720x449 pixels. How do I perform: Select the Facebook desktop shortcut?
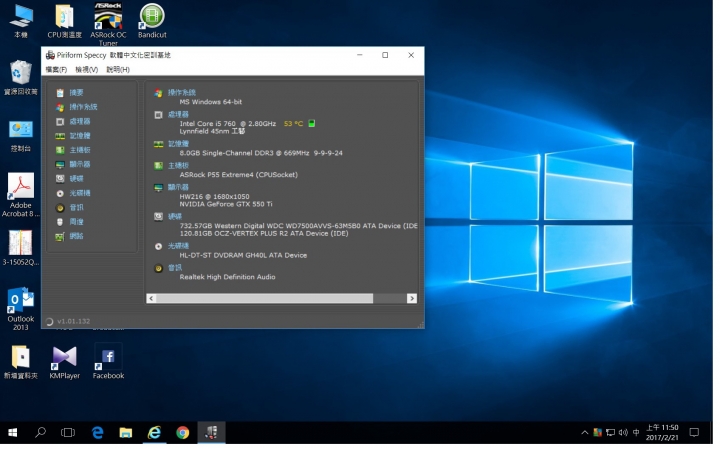click(108, 363)
